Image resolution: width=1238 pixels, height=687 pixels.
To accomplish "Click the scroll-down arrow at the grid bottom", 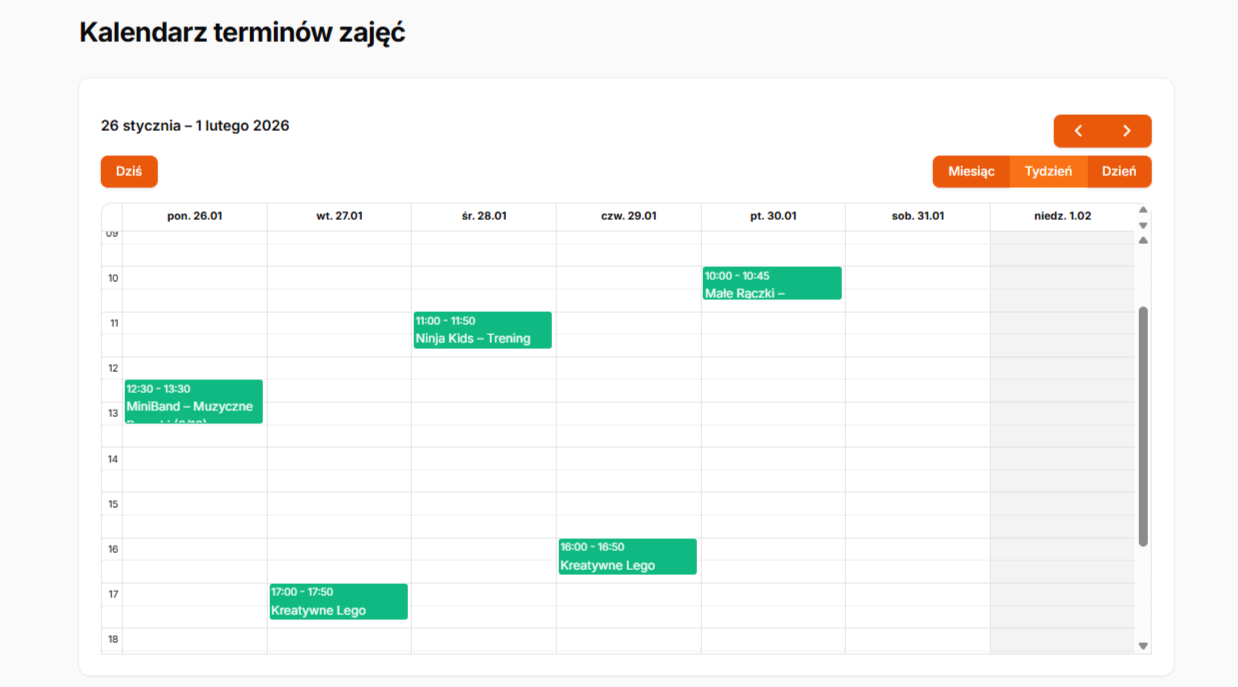I will pos(1143,646).
